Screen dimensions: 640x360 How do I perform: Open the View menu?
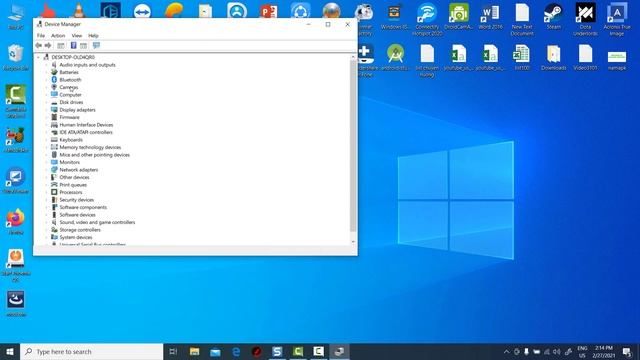click(x=77, y=36)
